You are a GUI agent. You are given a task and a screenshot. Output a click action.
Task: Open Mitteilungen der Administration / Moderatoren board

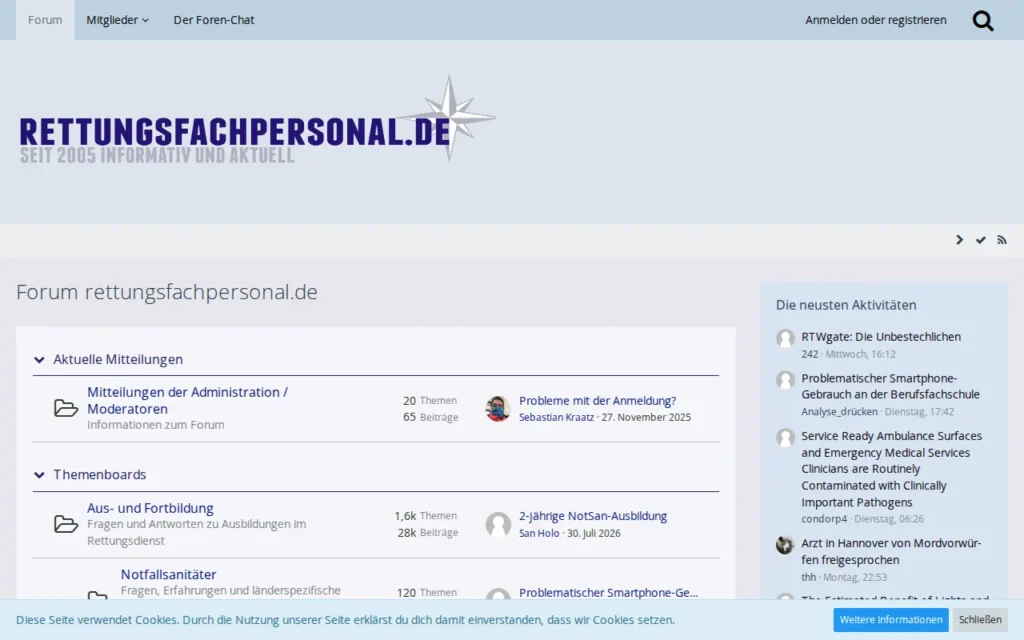point(187,400)
